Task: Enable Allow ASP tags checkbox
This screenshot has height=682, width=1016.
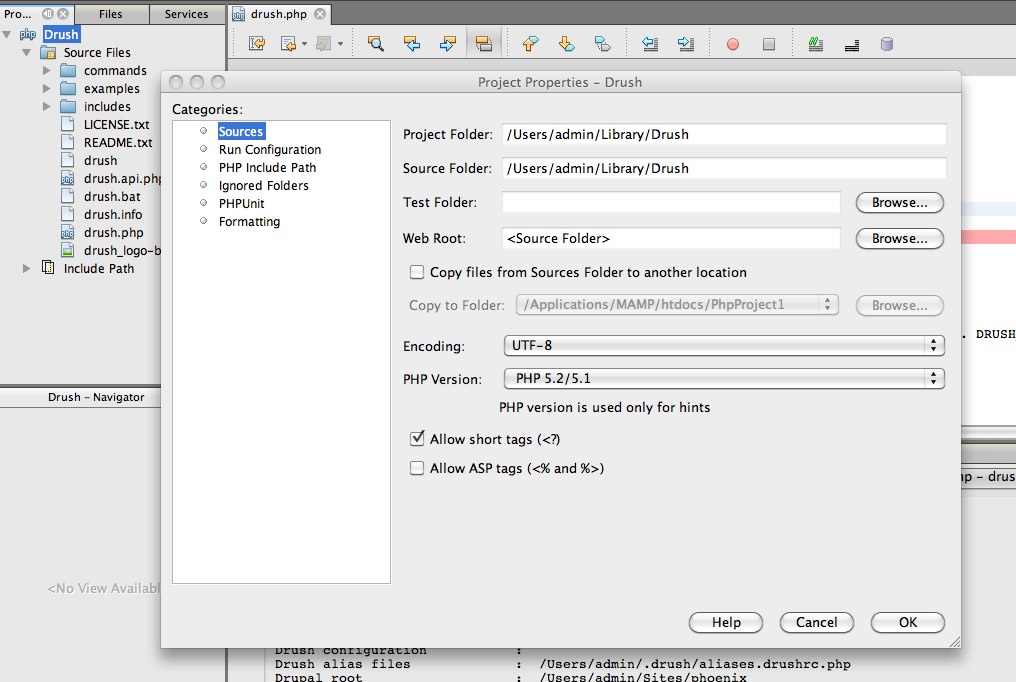Action: click(417, 468)
